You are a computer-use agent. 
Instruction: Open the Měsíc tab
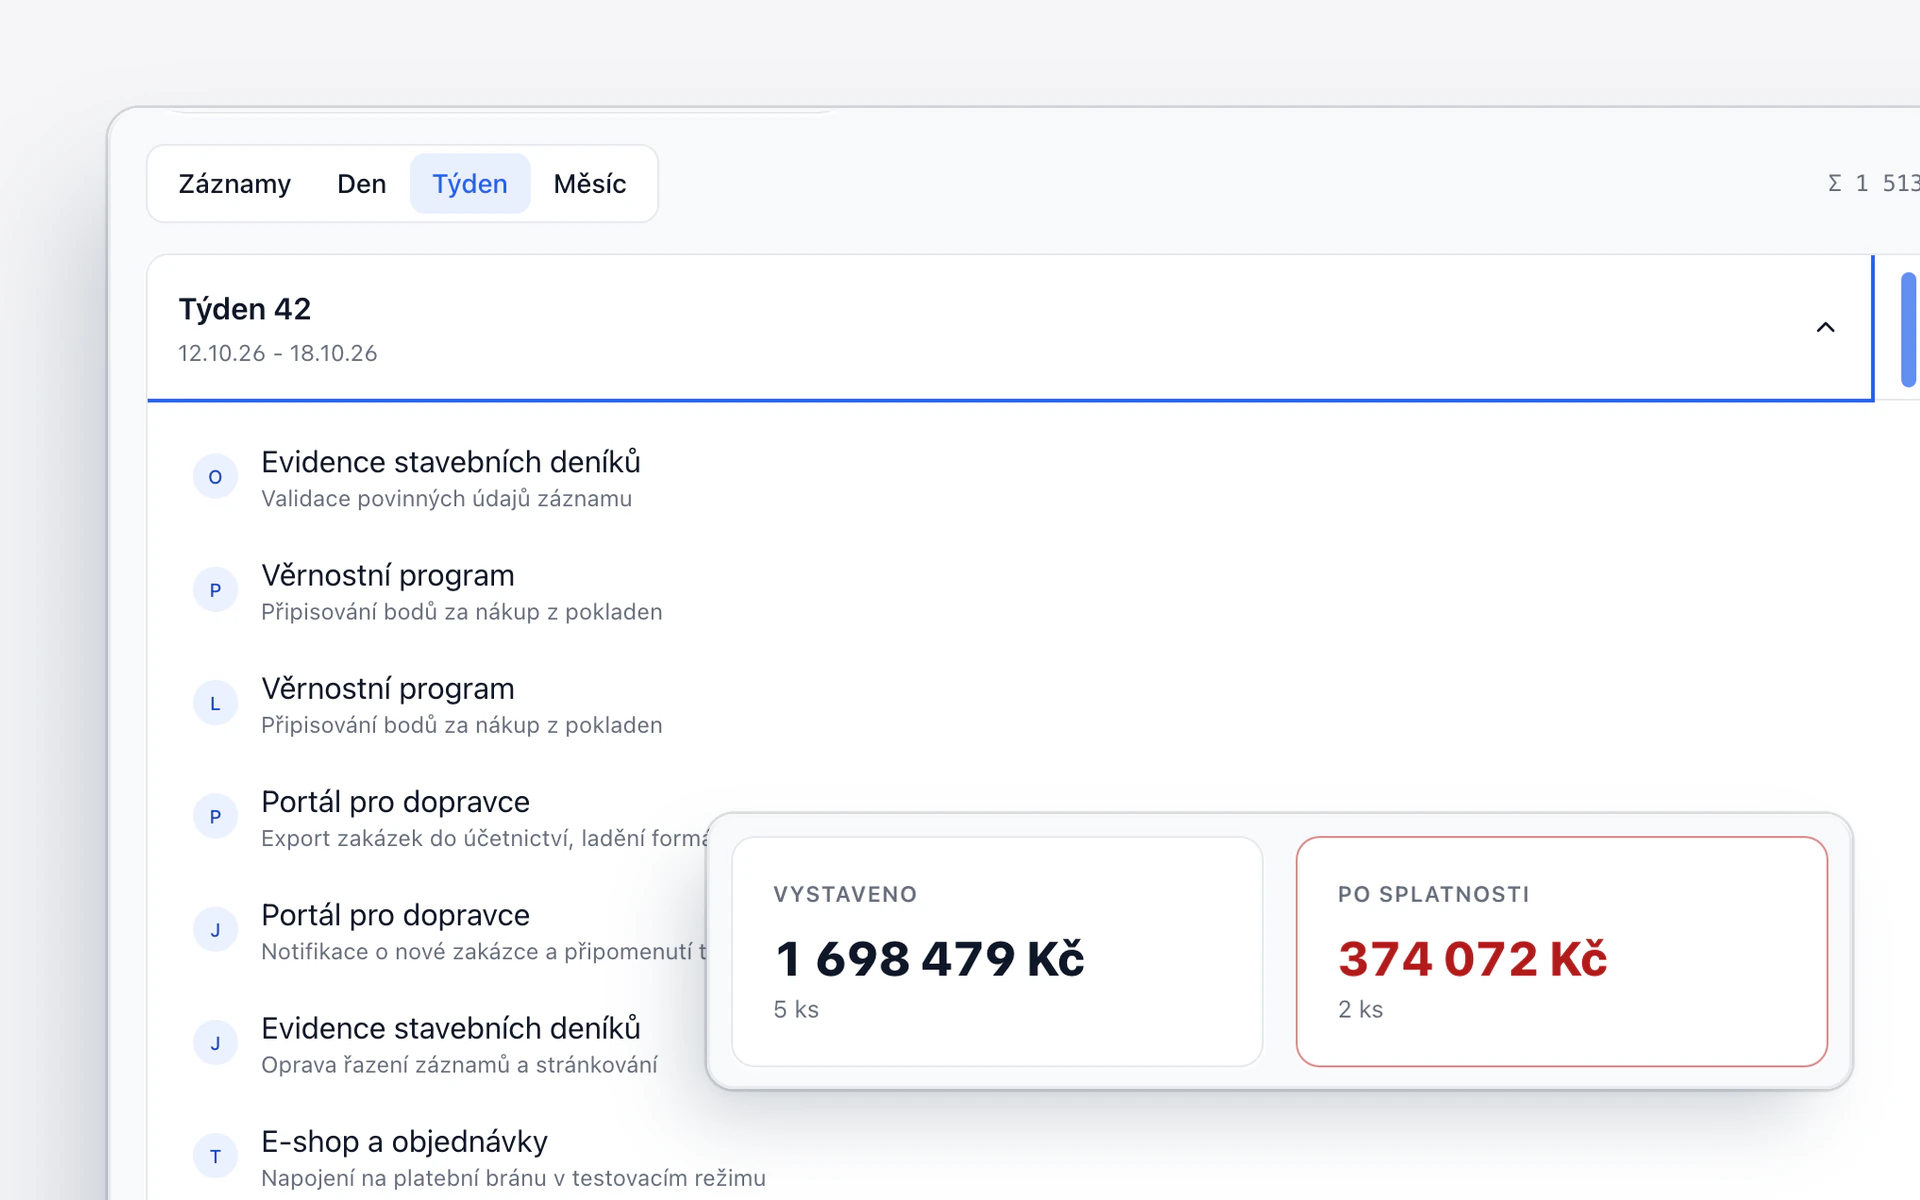click(x=590, y=184)
